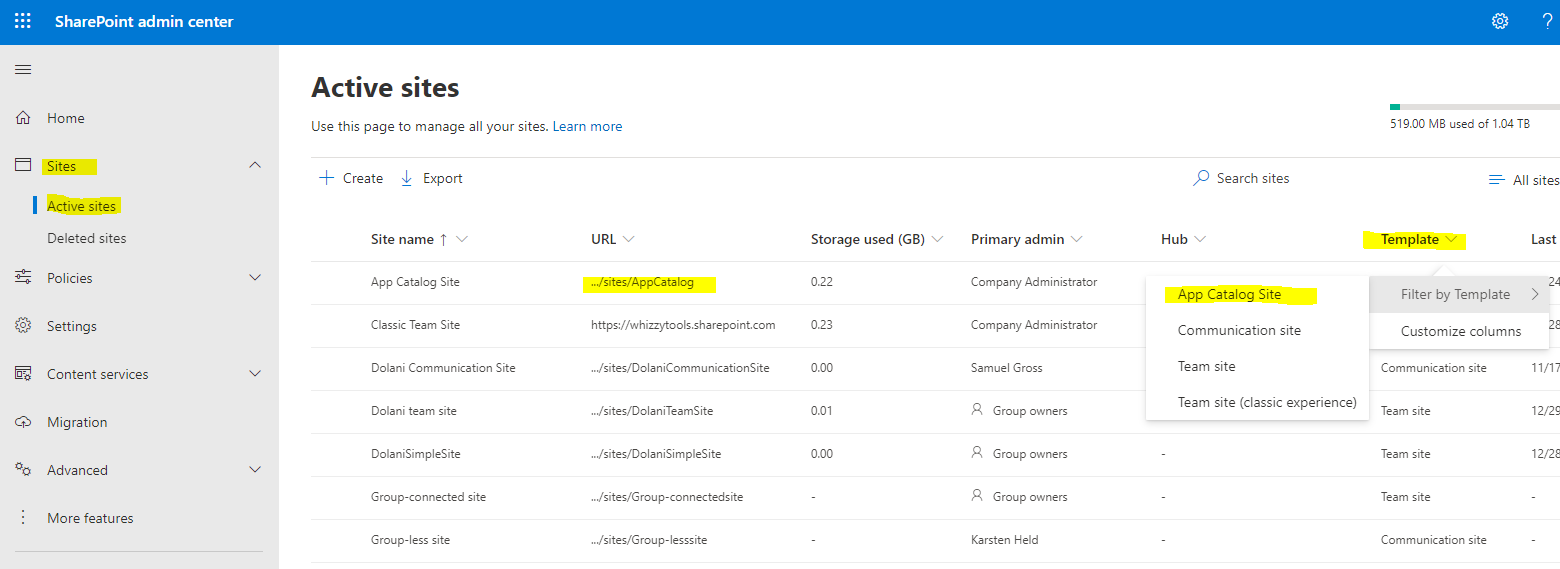
Task: Click the whizzytools.sharepoint.com URL
Action: 683,325
